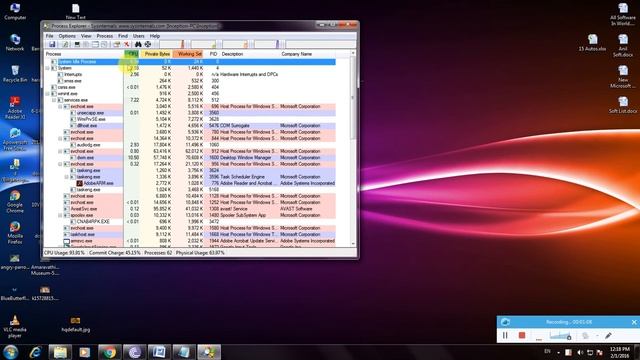Click the taskbar clock showing 12:18 PM
Viewport: 640px width, 360px height.
click(619, 353)
